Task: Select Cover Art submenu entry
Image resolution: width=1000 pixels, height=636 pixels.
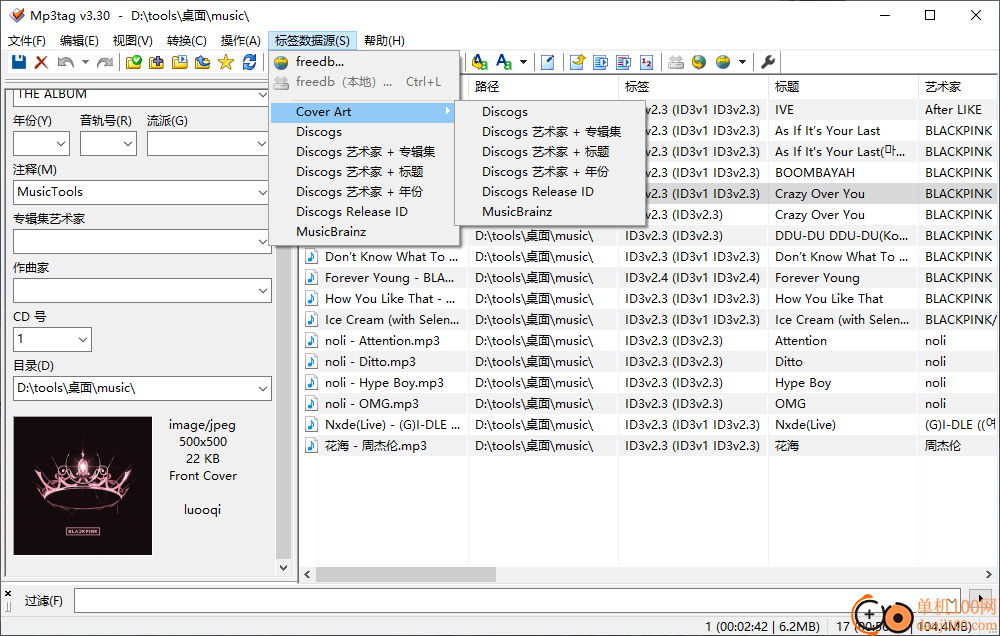Action: 362,112
